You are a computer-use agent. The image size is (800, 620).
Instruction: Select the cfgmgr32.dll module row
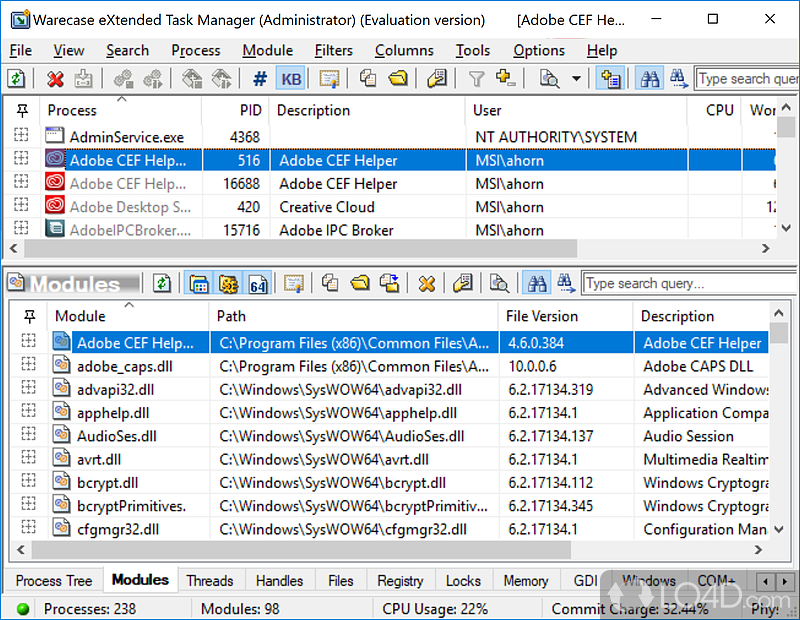coord(389,529)
